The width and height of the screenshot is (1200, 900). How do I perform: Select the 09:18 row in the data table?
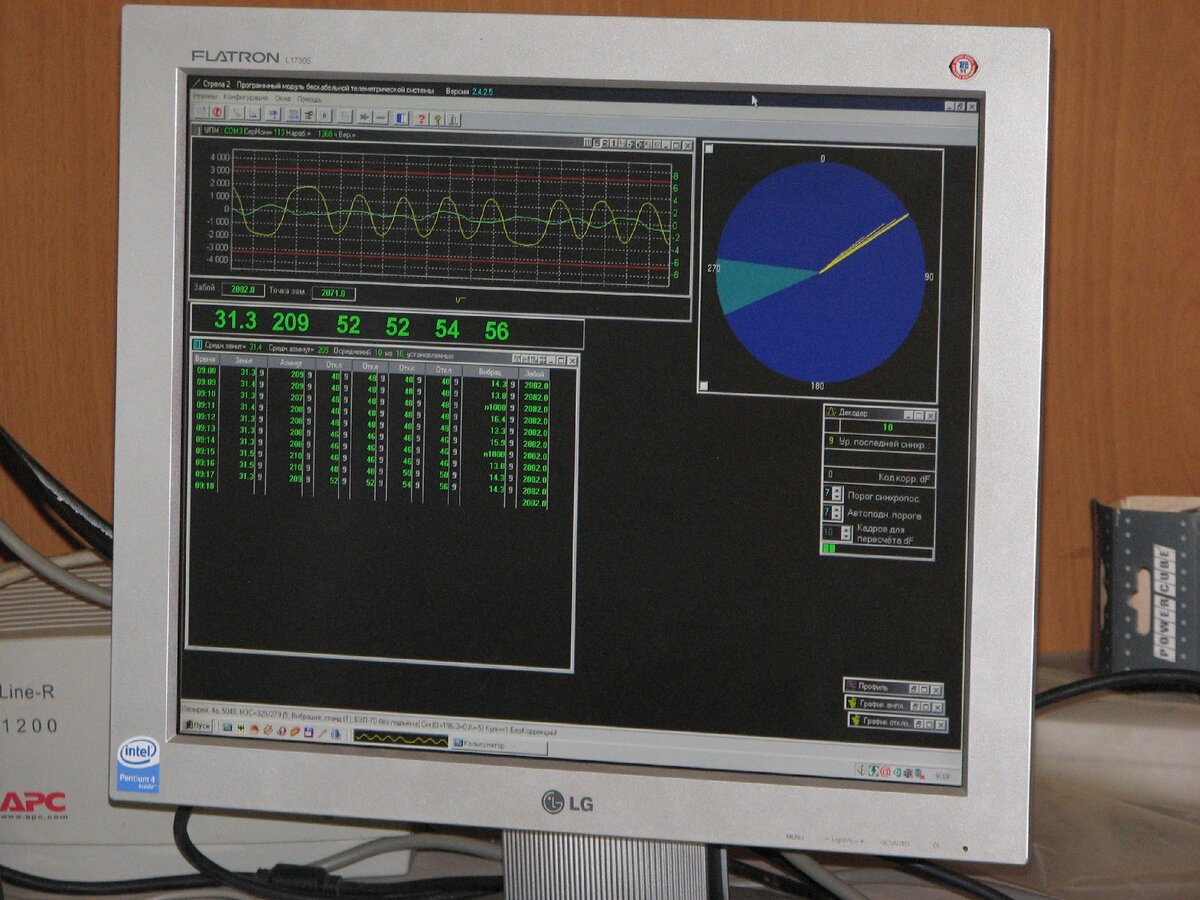(x=371, y=492)
